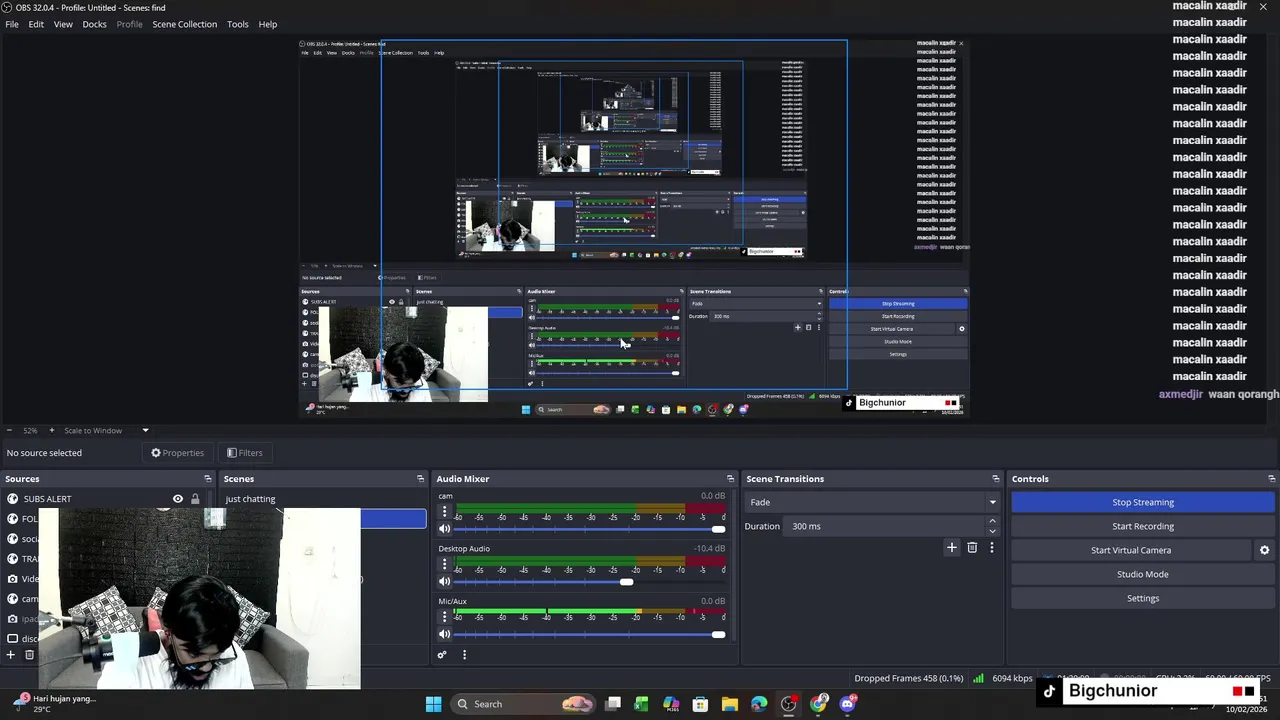Open the View menu

[63, 24]
